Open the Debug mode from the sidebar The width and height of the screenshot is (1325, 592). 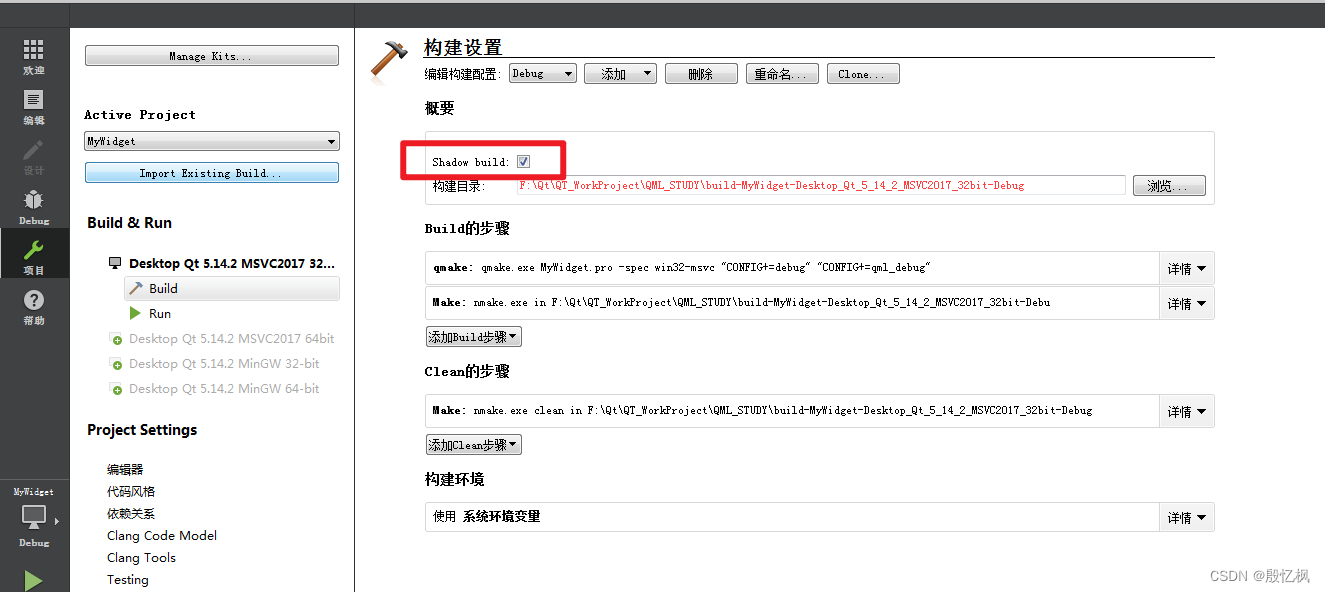click(33, 207)
